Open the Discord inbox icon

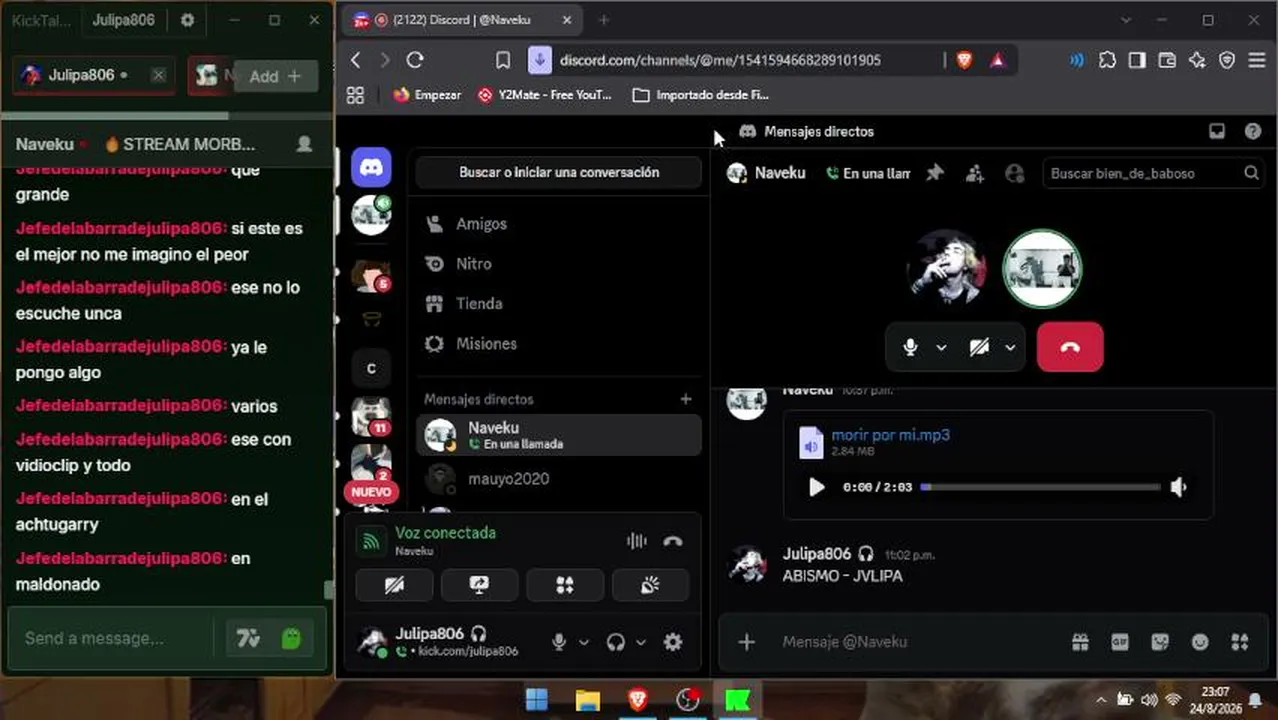[x=1217, y=131]
